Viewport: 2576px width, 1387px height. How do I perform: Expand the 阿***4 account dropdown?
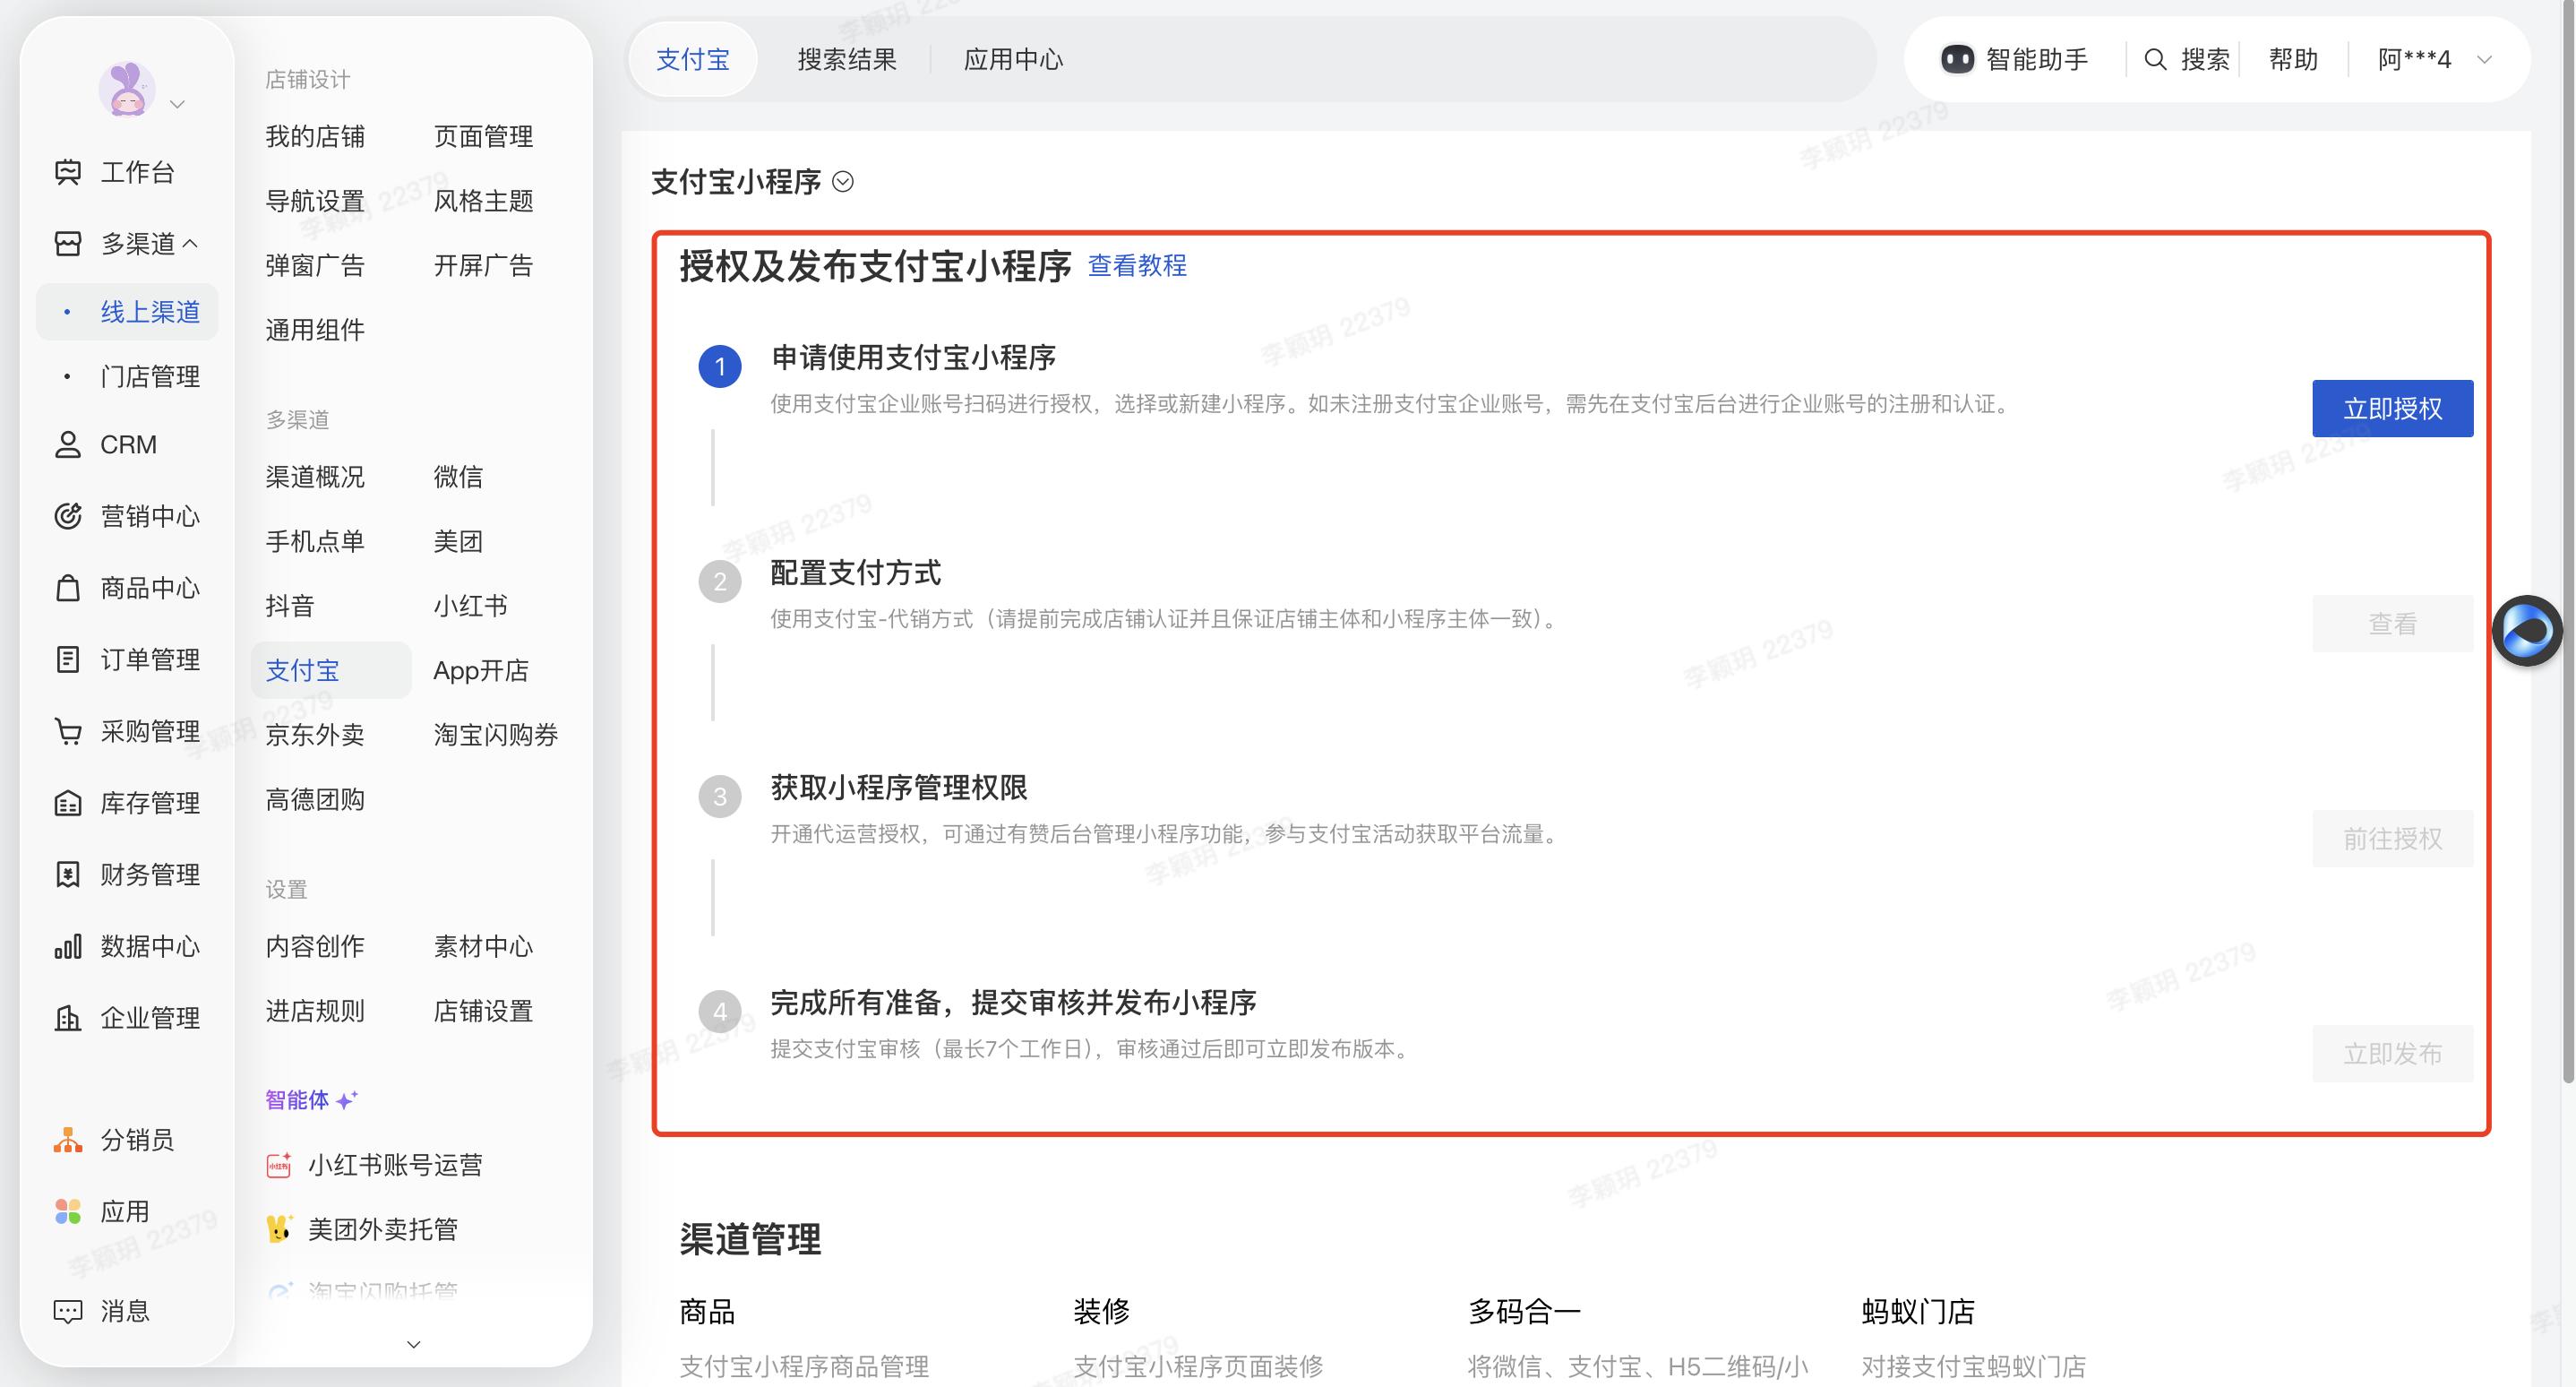[x=2484, y=59]
